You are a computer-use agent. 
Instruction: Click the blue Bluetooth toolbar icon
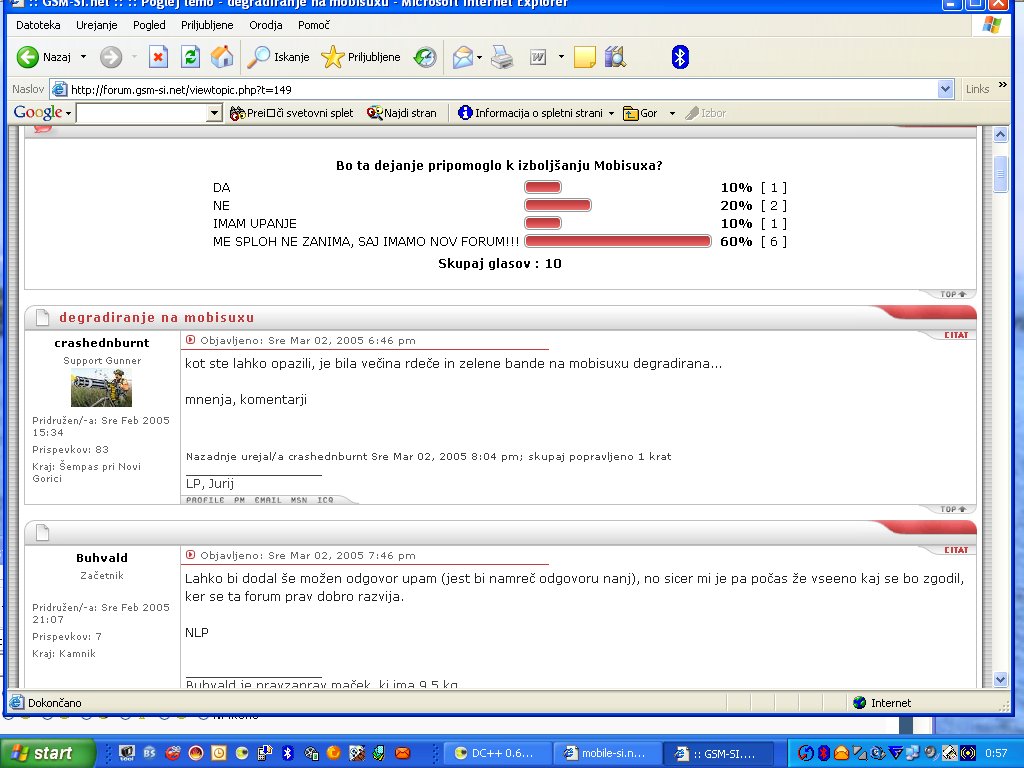coord(680,57)
